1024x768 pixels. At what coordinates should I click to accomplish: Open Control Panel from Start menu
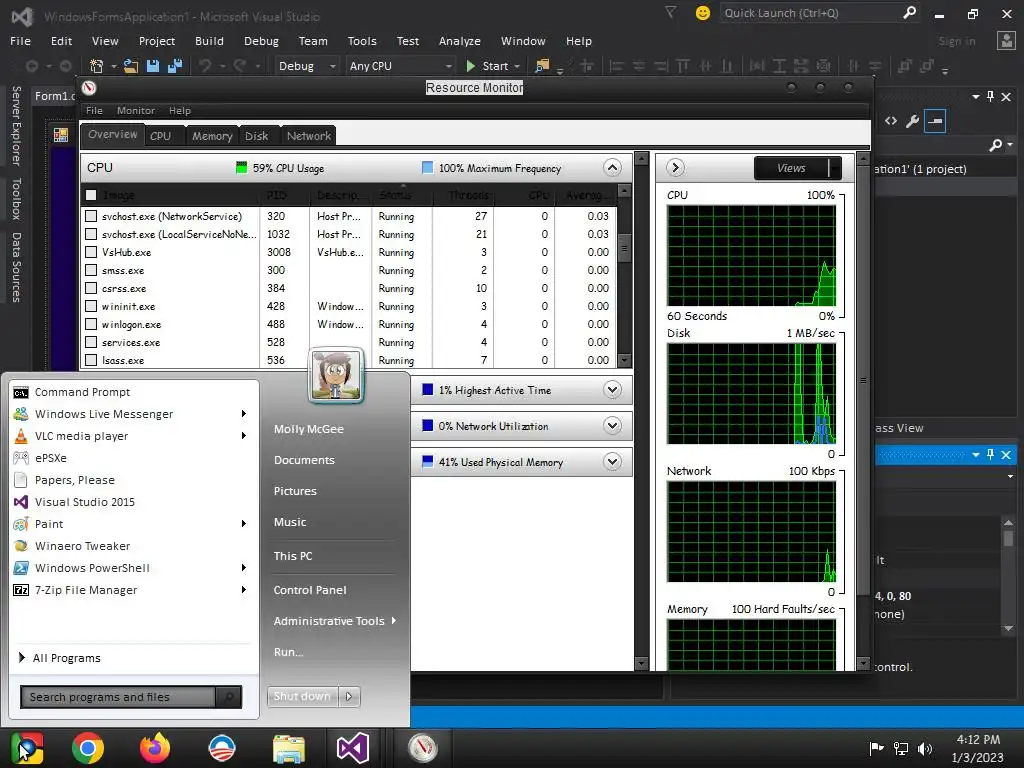pos(310,590)
